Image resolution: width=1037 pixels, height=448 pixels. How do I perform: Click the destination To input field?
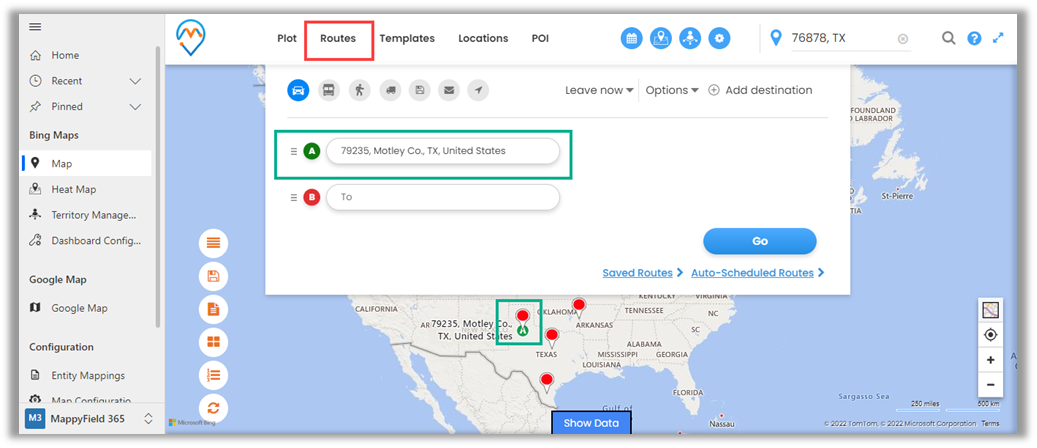point(442,197)
